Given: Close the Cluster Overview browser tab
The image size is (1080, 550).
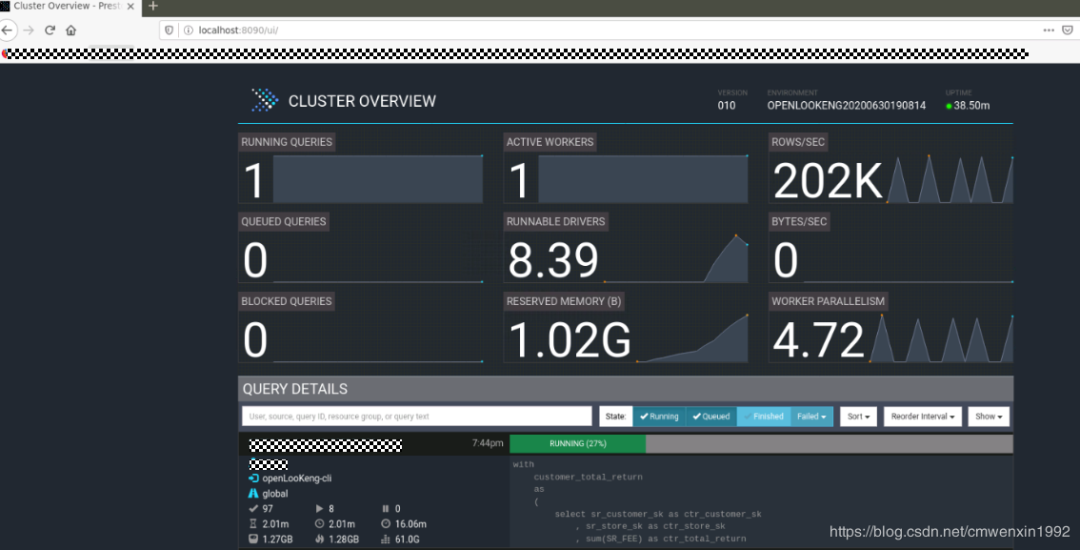Looking at the screenshot, I should 131,6.
